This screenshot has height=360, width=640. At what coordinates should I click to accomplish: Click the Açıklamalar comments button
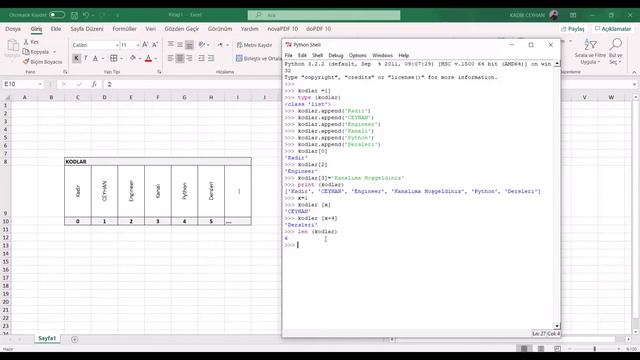tap(613, 29)
